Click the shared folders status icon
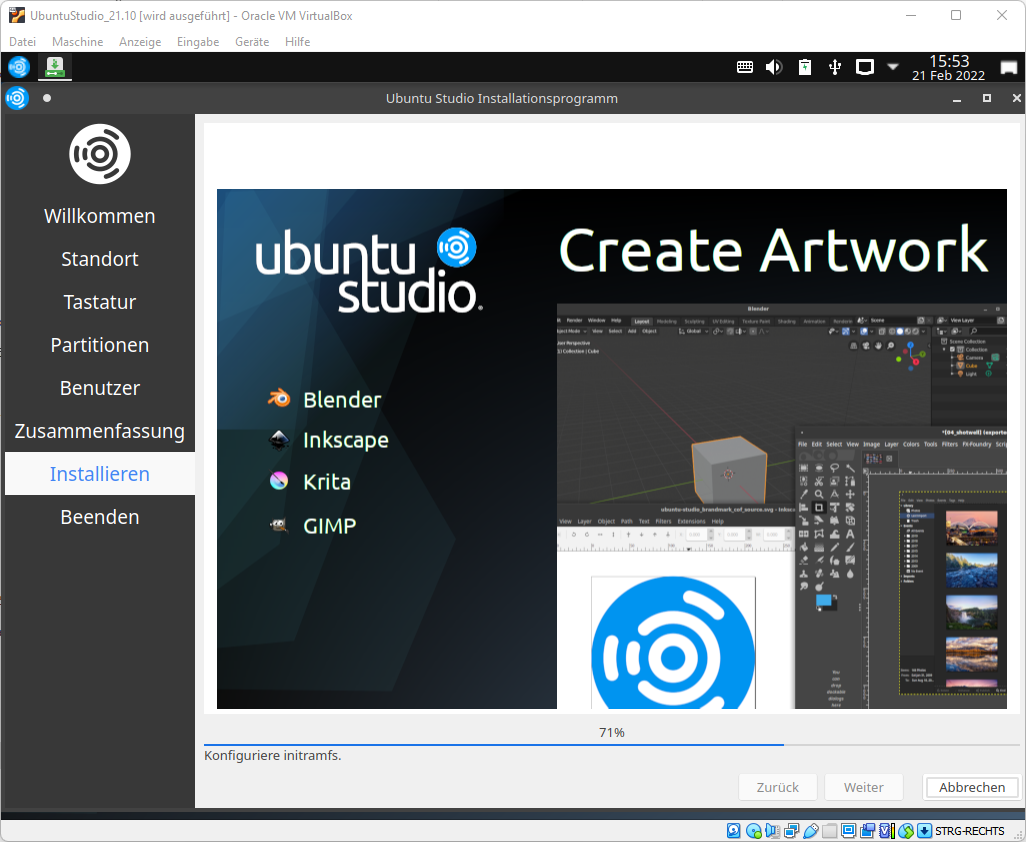 (x=830, y=831)
